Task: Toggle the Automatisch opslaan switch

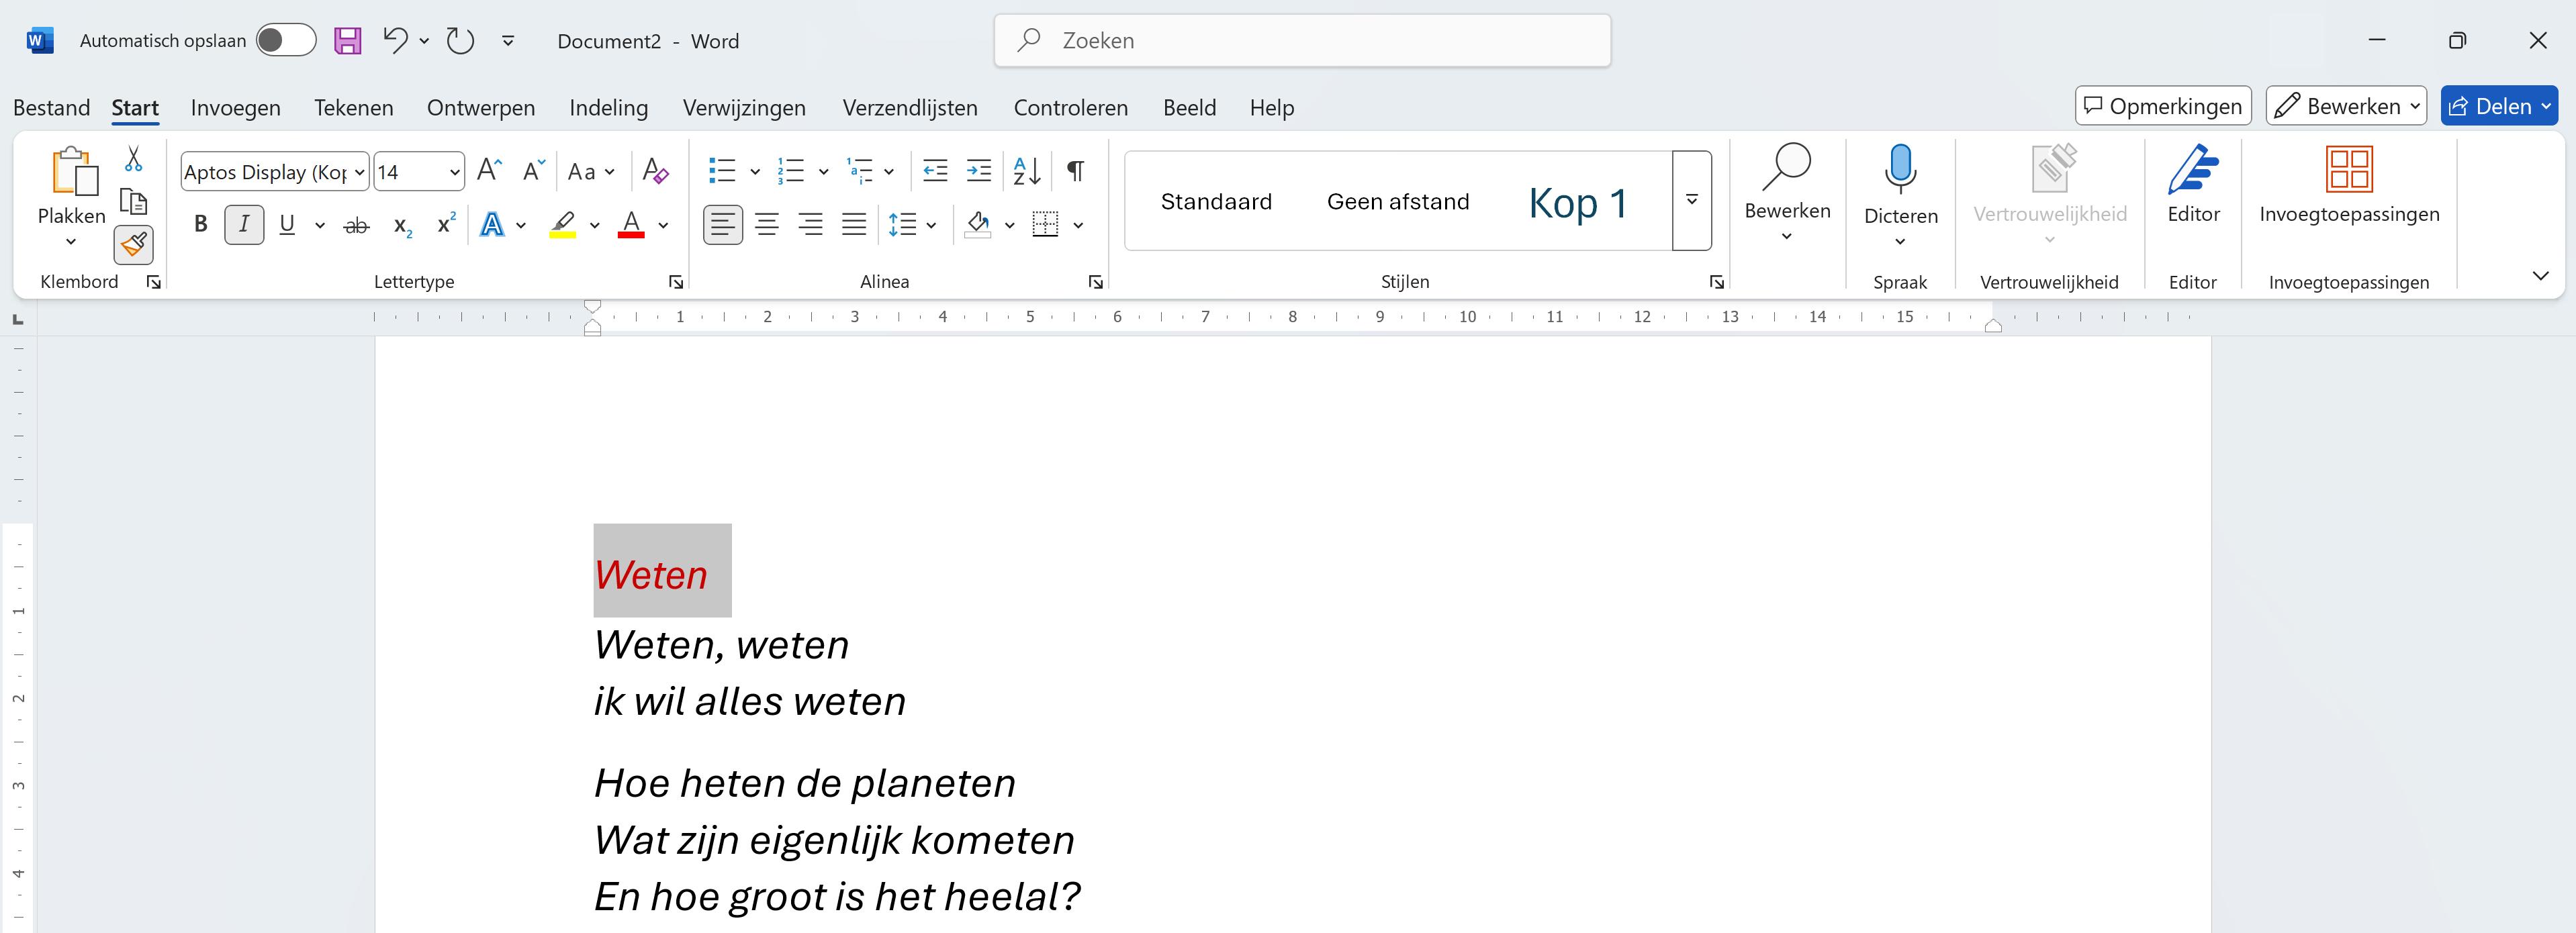Action: pos(286,41)
